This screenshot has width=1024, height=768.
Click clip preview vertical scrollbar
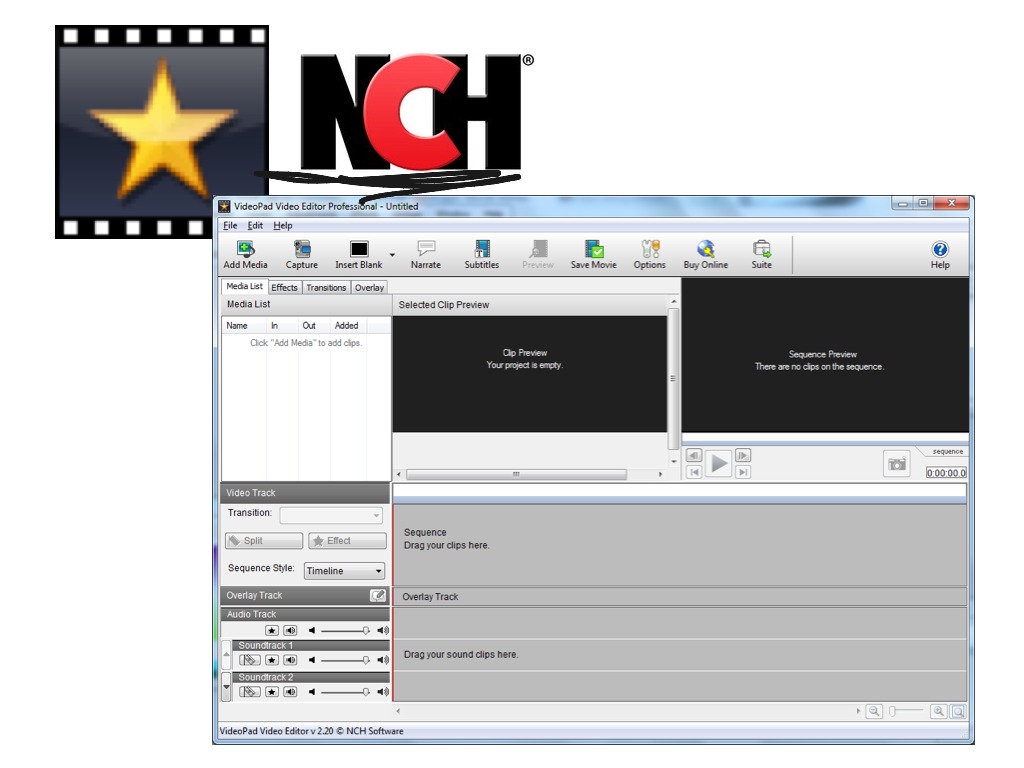click(673, 381)
